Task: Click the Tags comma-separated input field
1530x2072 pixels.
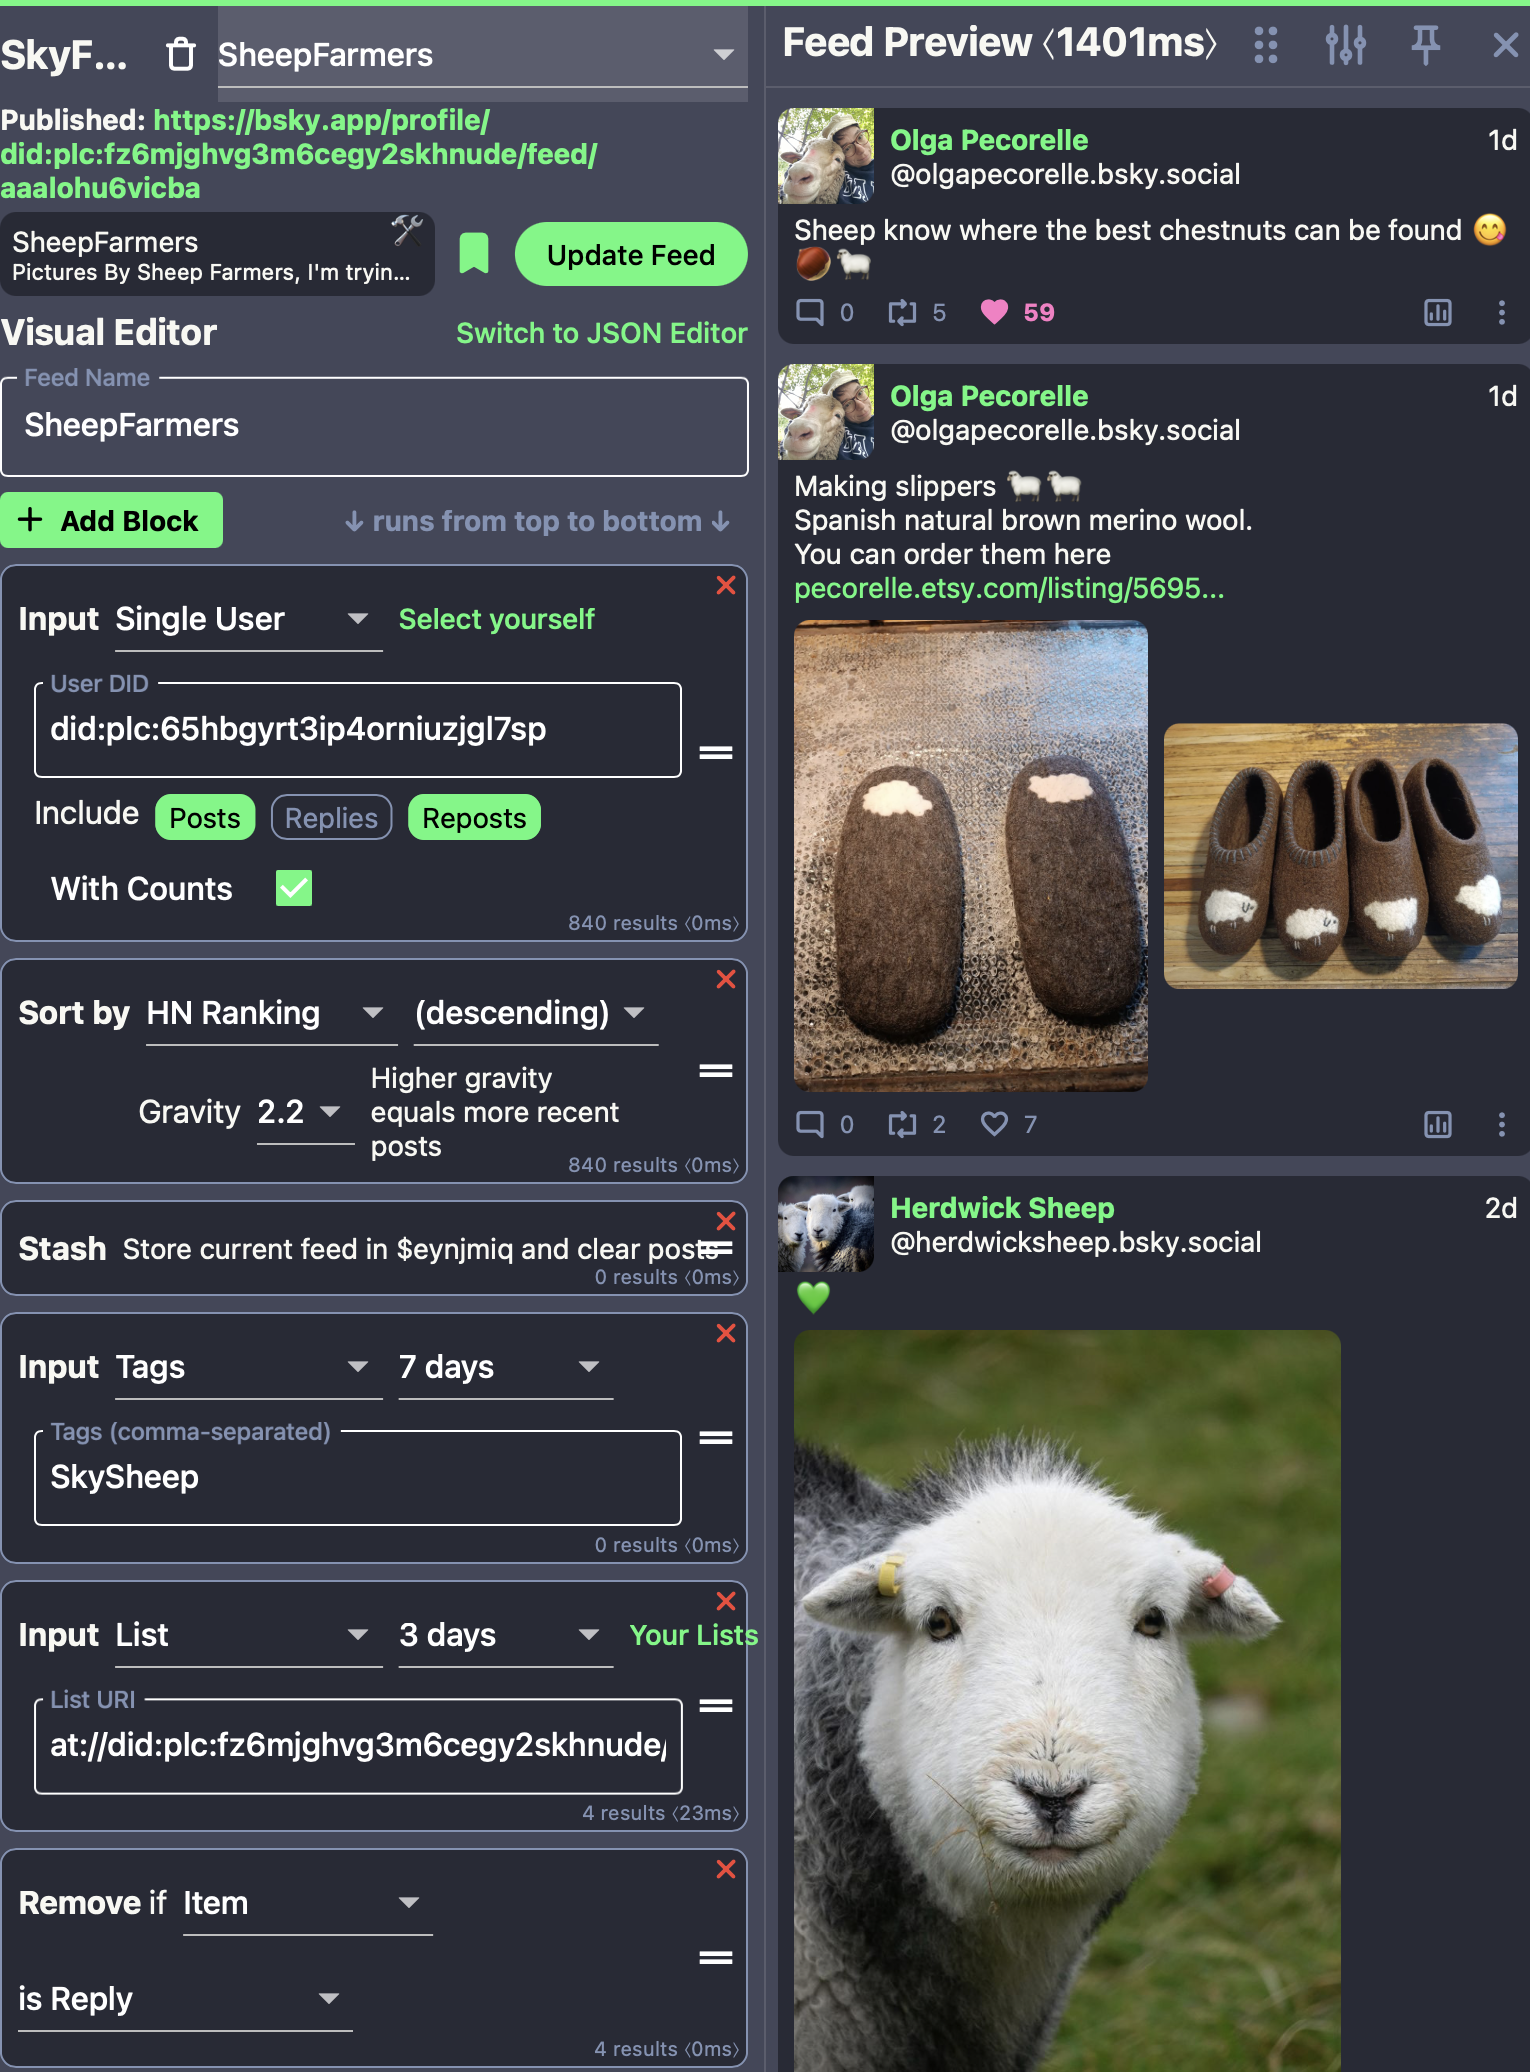Action: [357, 1478]
